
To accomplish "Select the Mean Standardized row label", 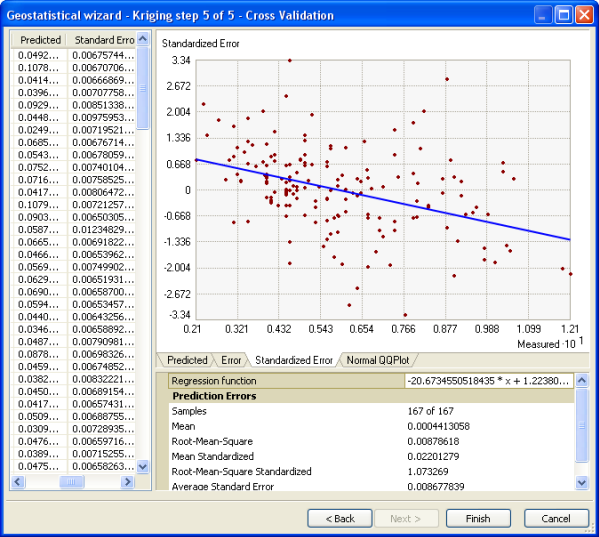I will point(213,456).
